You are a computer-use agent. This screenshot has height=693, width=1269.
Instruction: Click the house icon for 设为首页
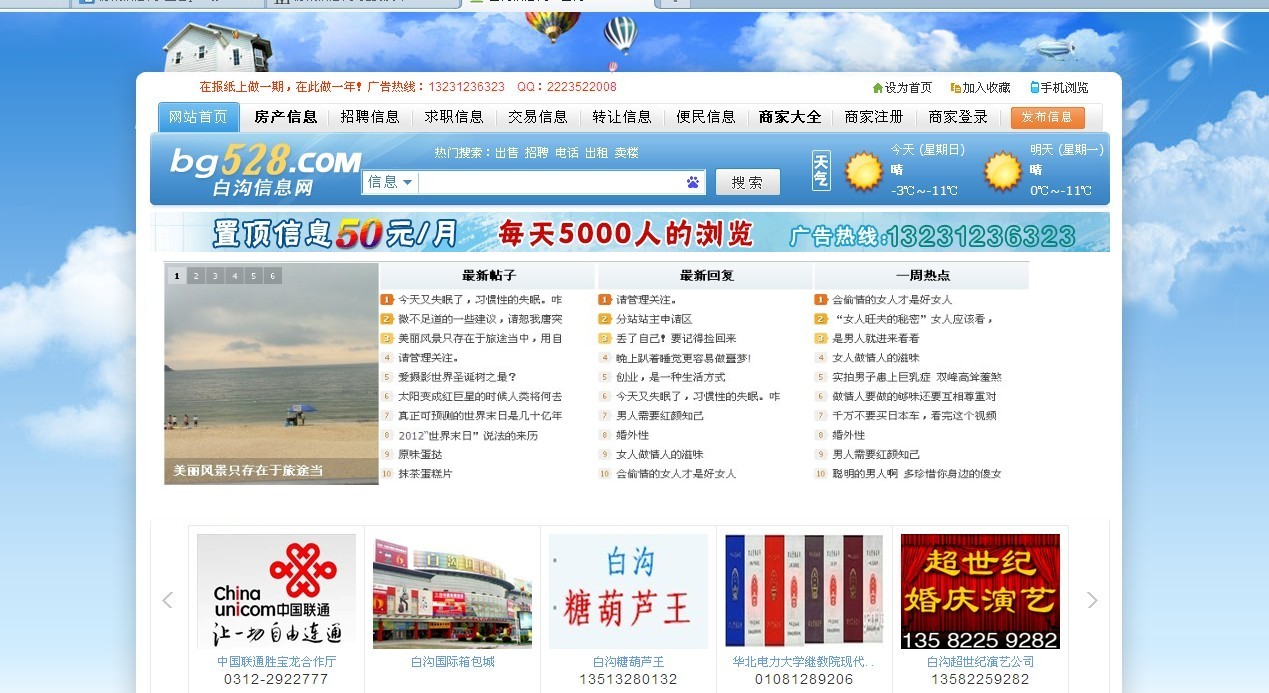pyautogui.click(x=878, y=88)
